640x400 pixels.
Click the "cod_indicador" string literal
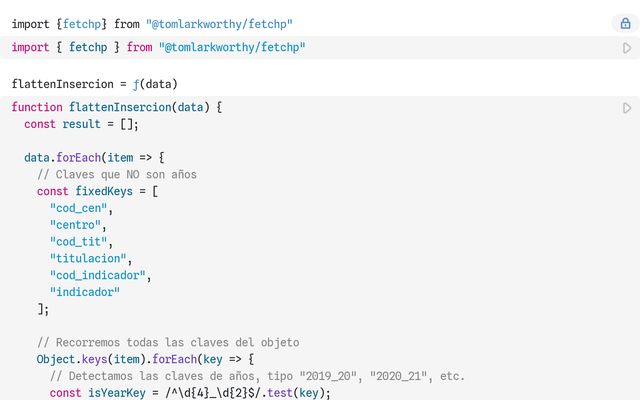99,275
